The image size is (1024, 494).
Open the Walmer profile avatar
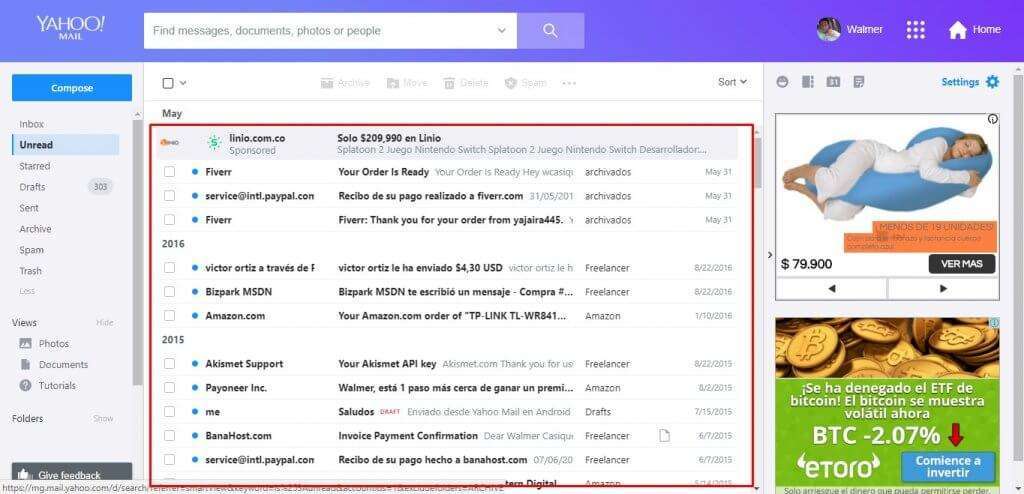click(829, 29)
